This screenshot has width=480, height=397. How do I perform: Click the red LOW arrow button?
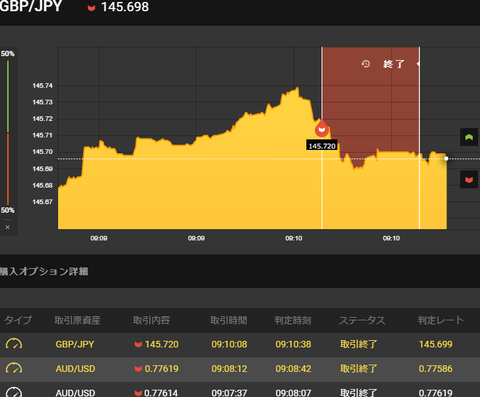click(x=469, y=180)
